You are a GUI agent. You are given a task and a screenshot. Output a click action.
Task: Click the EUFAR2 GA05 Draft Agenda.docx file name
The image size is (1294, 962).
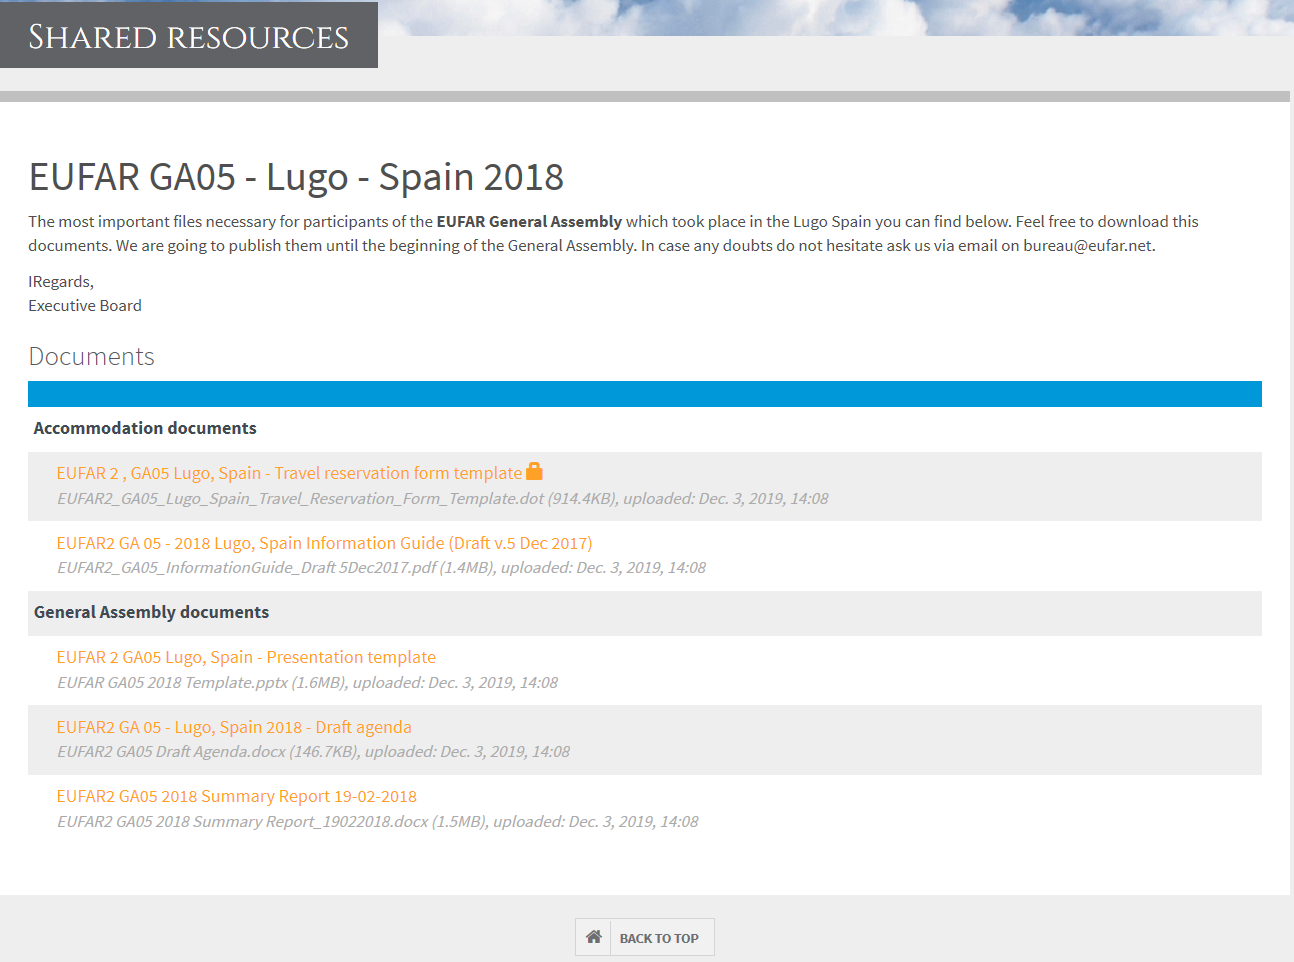pyautogui.click(x=171, y=751)
